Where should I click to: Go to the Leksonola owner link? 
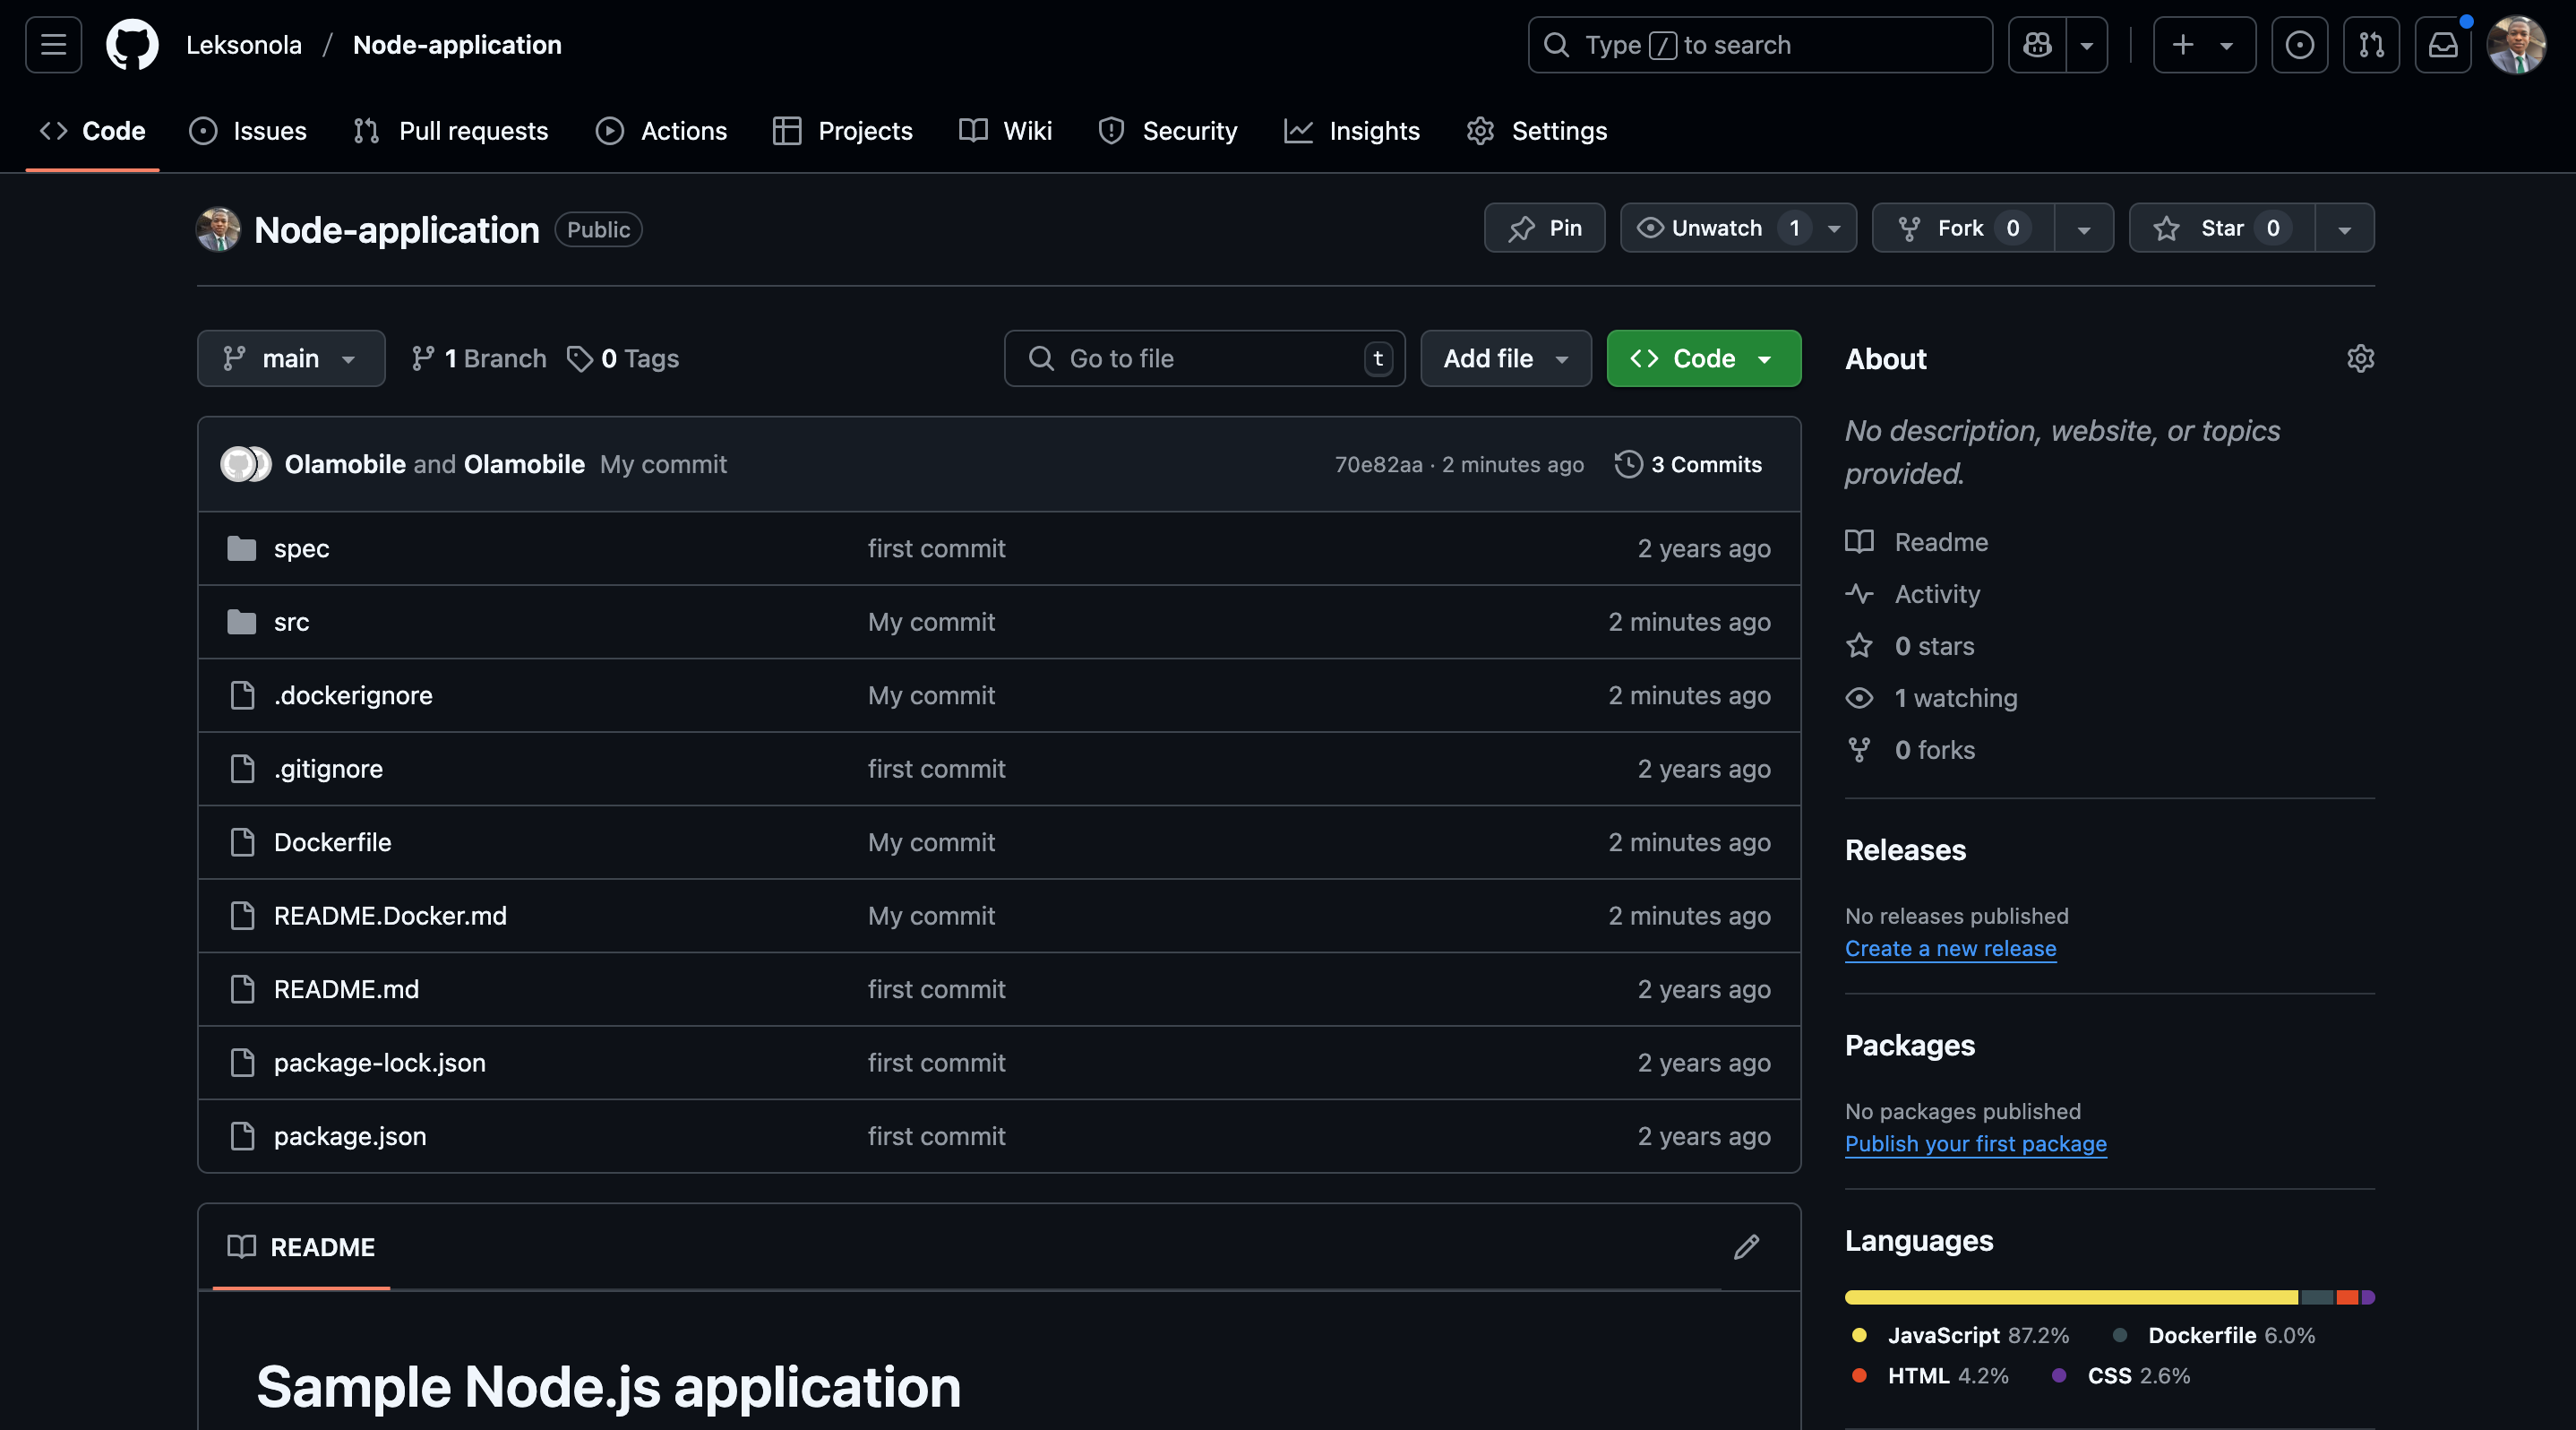click(244, 45)
